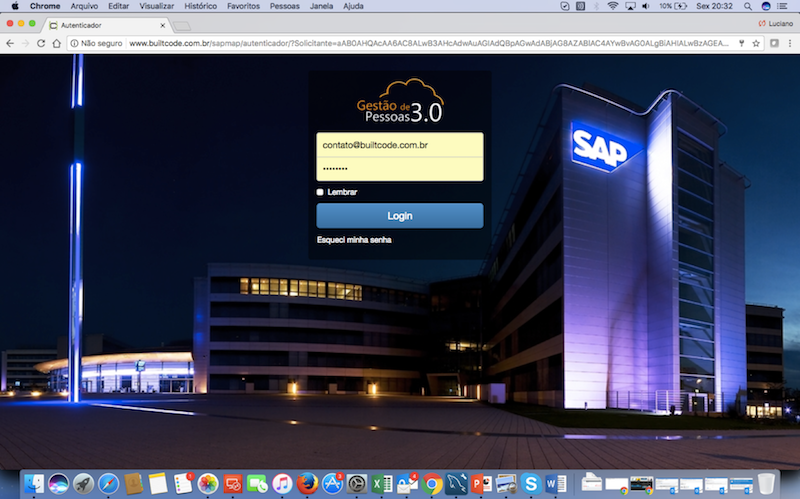Open Preview icon in Dock
Viewport: 800px width, 499px height.
pyautogui.click(x=506, y=484)
